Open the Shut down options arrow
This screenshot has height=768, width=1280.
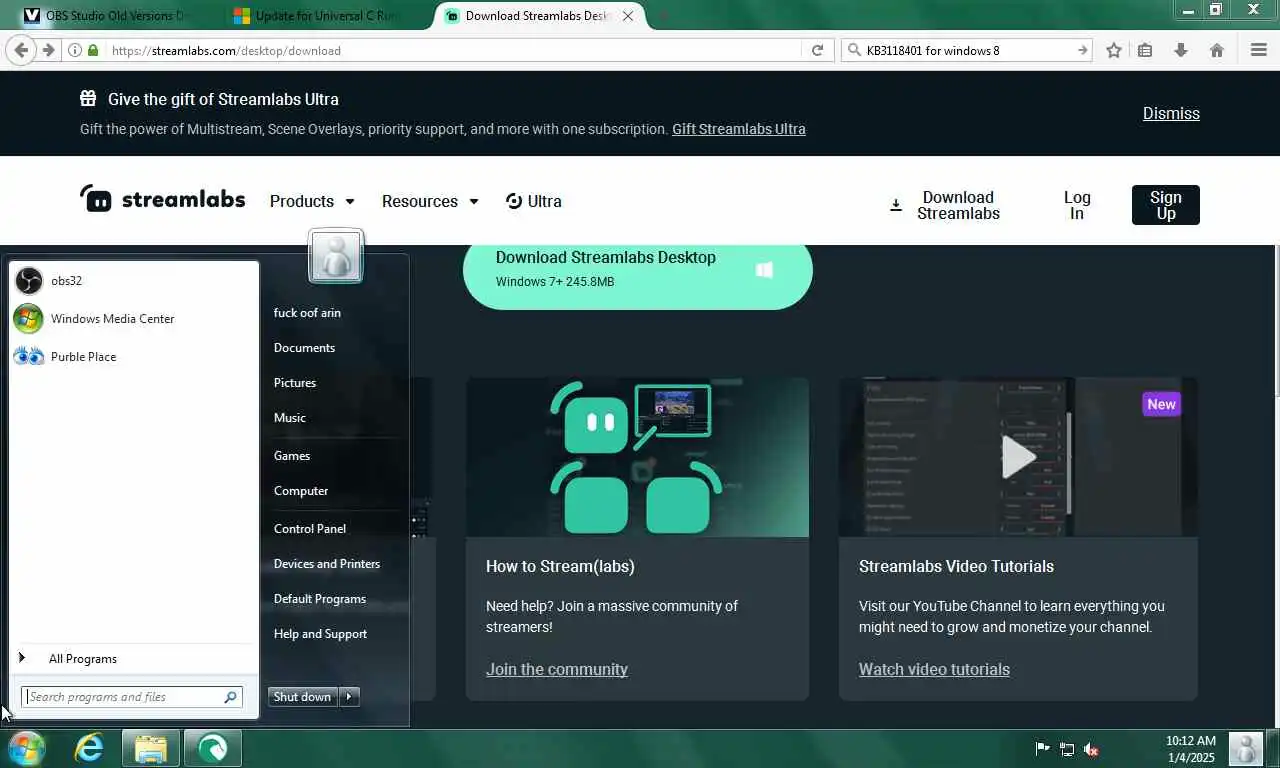[349, 697]
